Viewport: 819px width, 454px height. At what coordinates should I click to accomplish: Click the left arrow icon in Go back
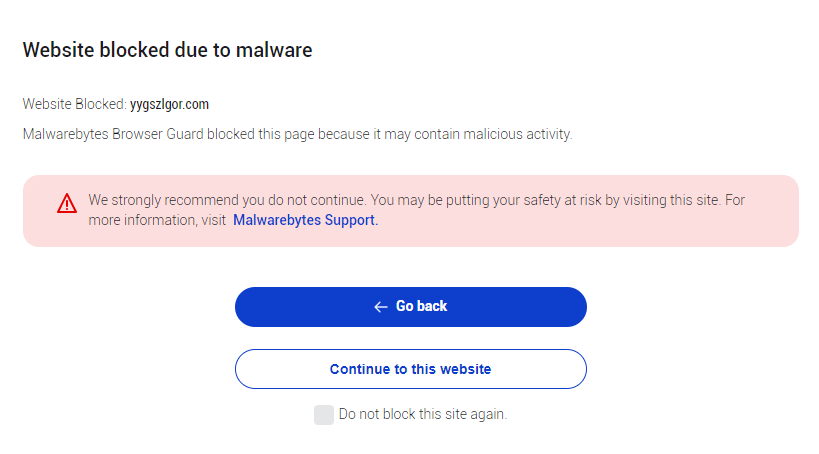tap(380, 307)
